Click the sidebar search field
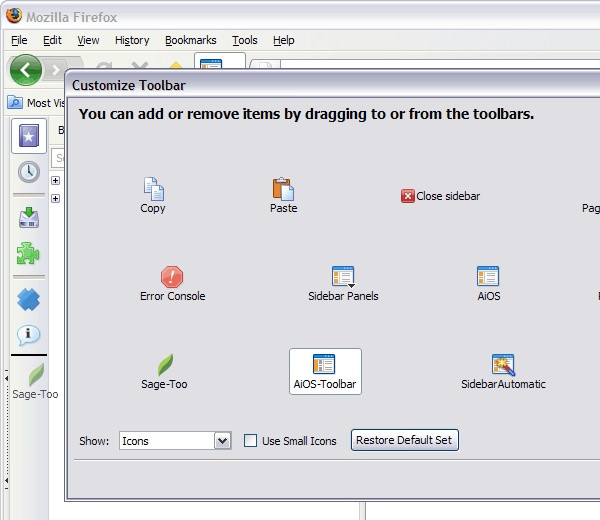 click(58, 158)
